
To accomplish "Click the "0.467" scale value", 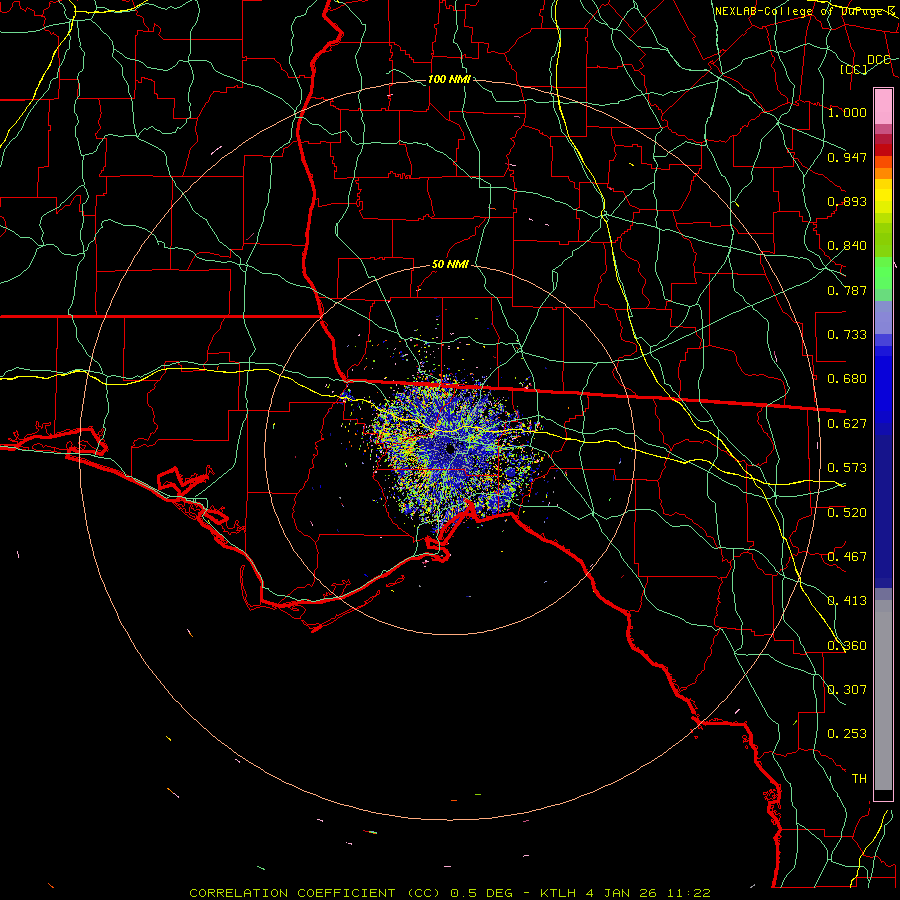I will (847, 557).
